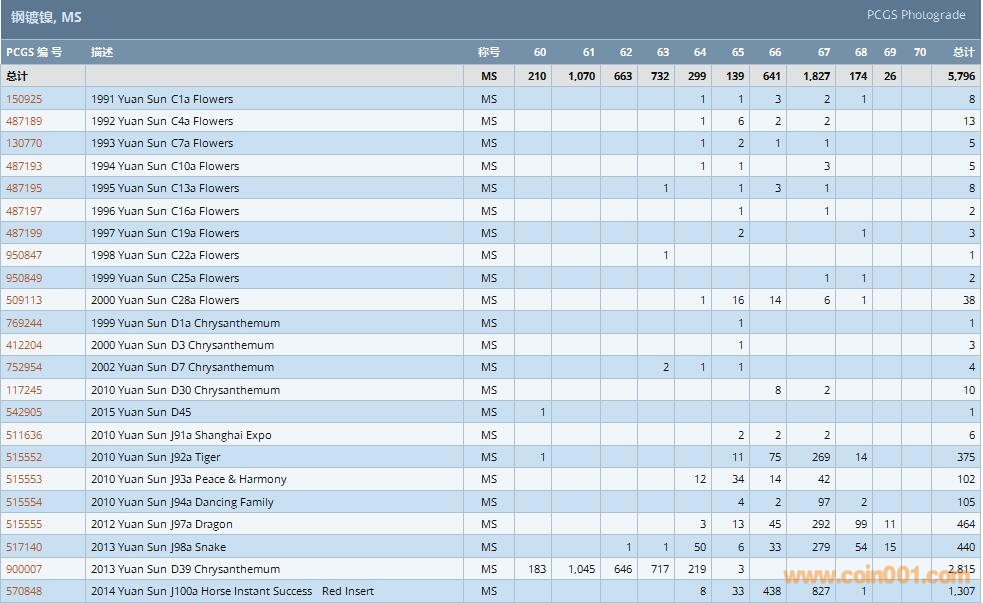Click the 描述 column header
The height and width of the screenshot is (603, 983).
102,52
